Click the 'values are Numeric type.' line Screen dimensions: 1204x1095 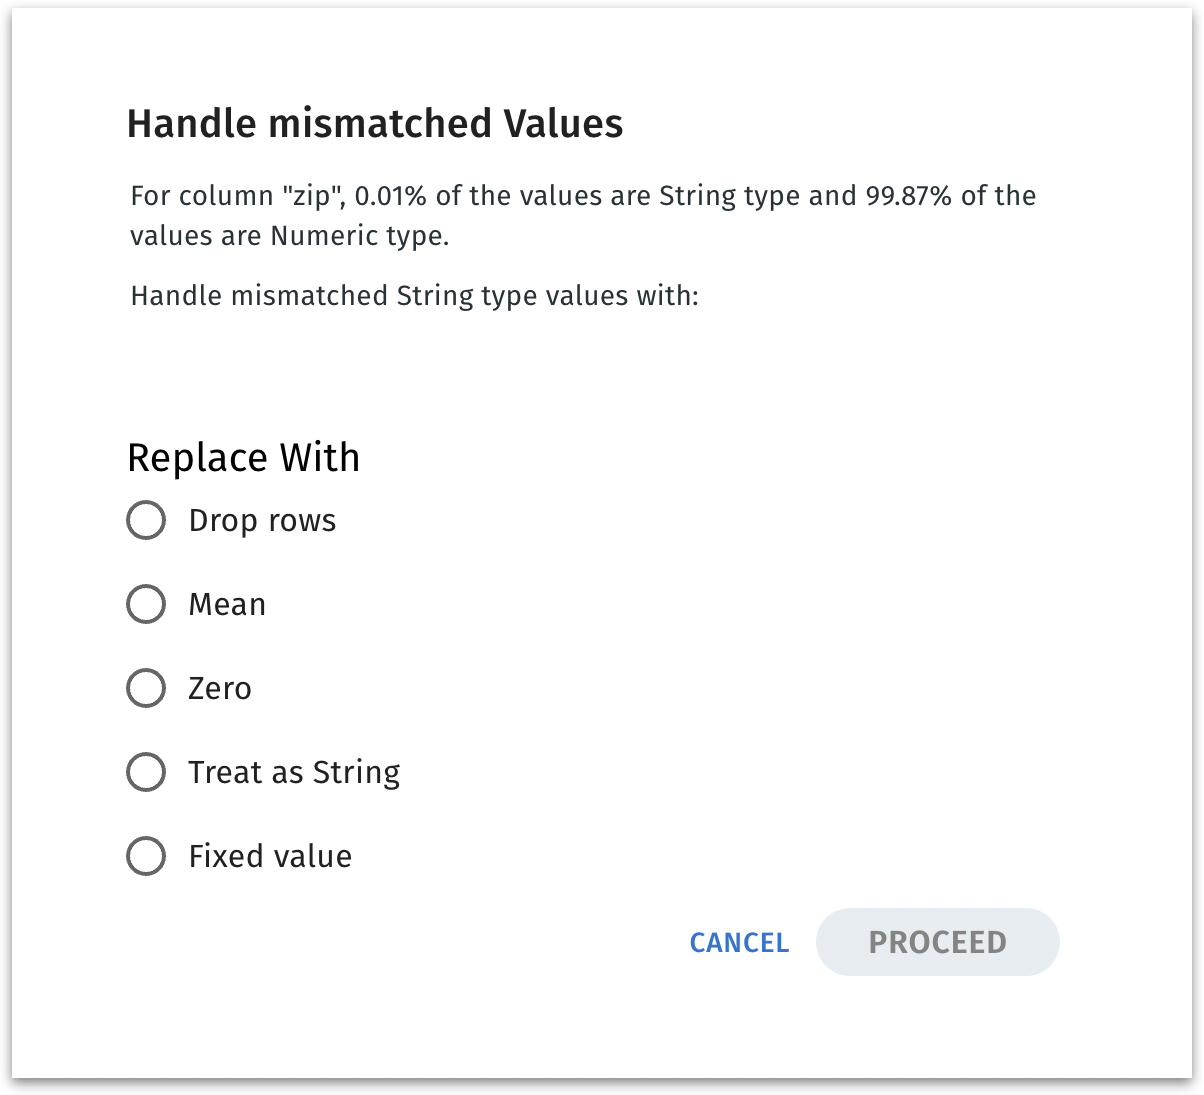(x=289, y=236)
